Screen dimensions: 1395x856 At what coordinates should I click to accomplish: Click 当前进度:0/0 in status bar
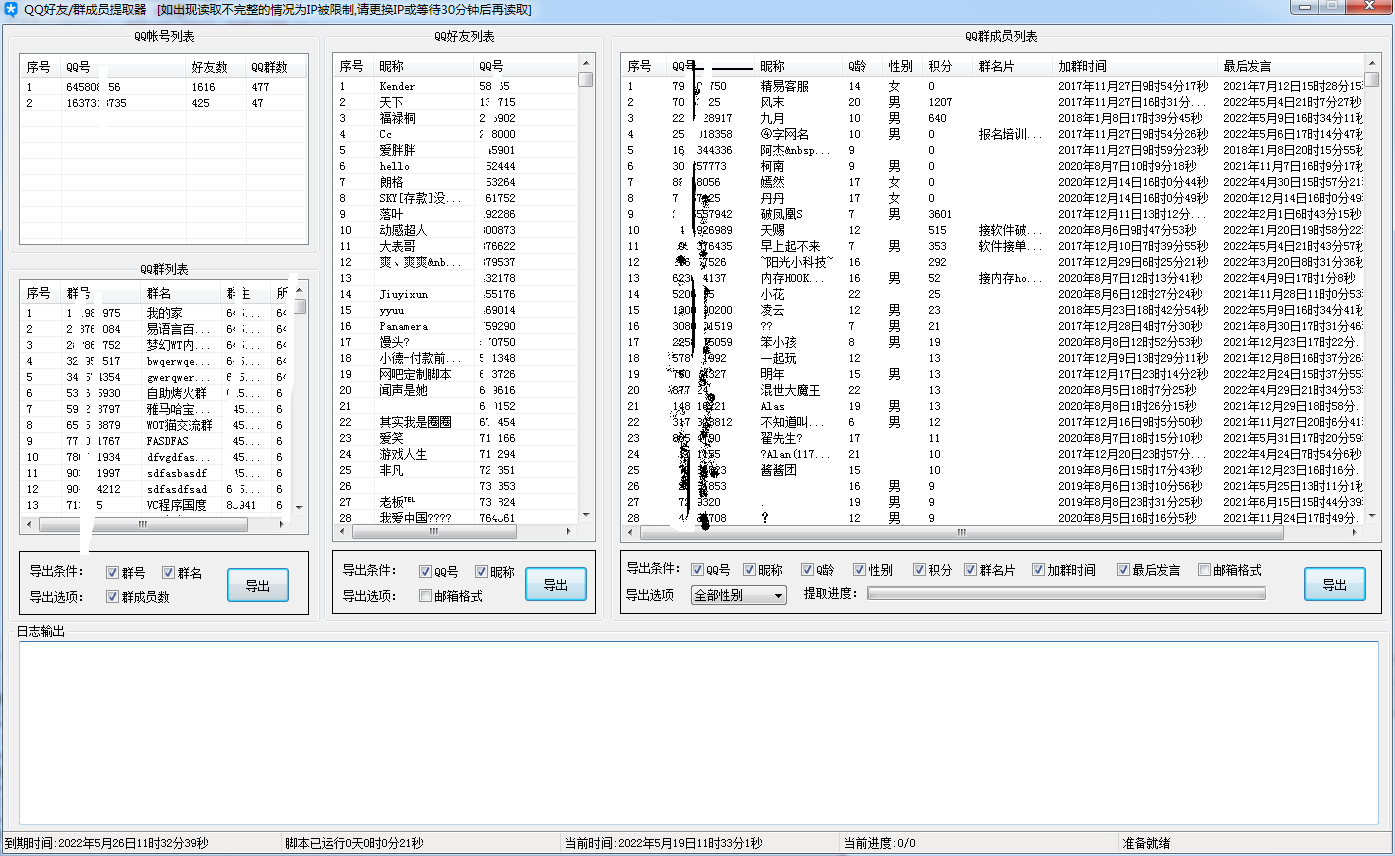880,843
